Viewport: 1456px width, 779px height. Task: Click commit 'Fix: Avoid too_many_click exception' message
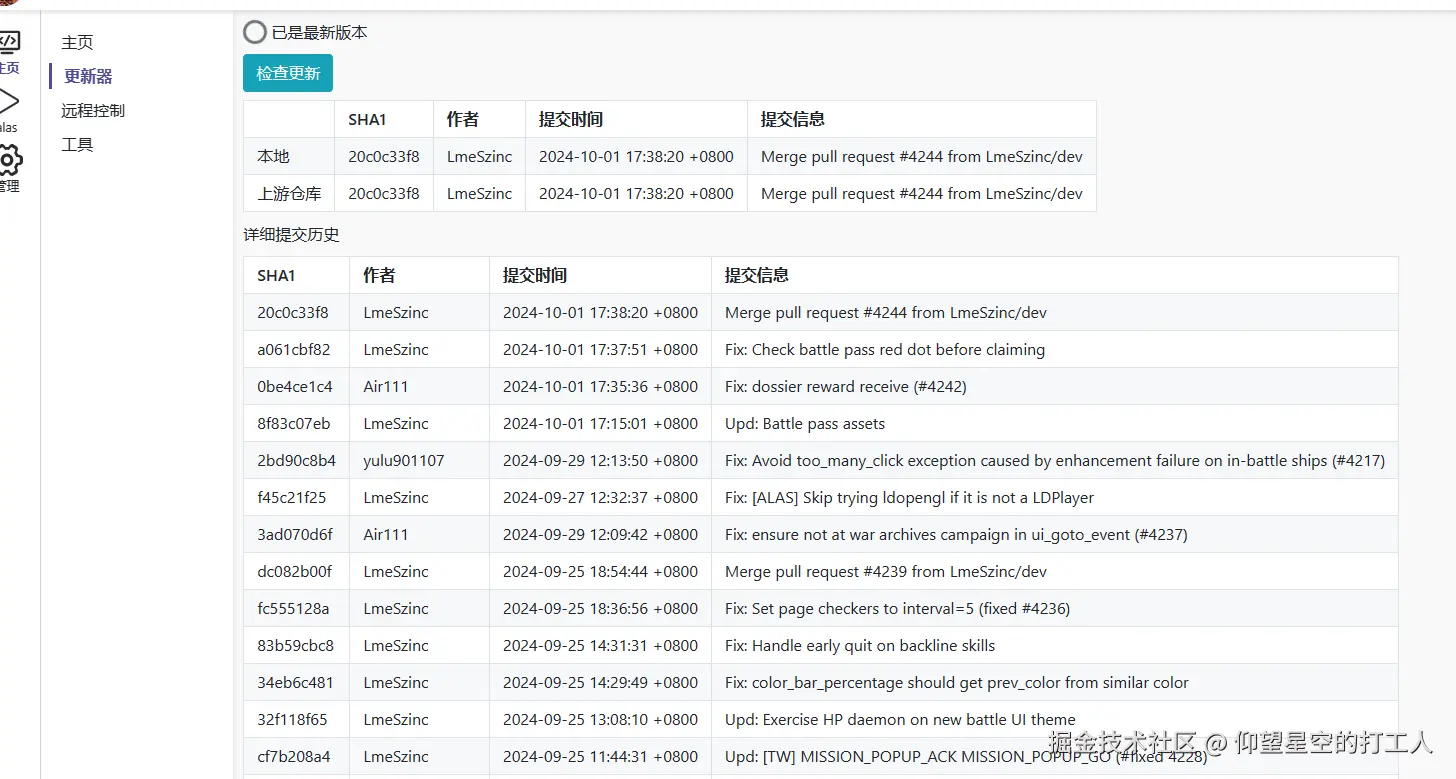(1055, 460)
